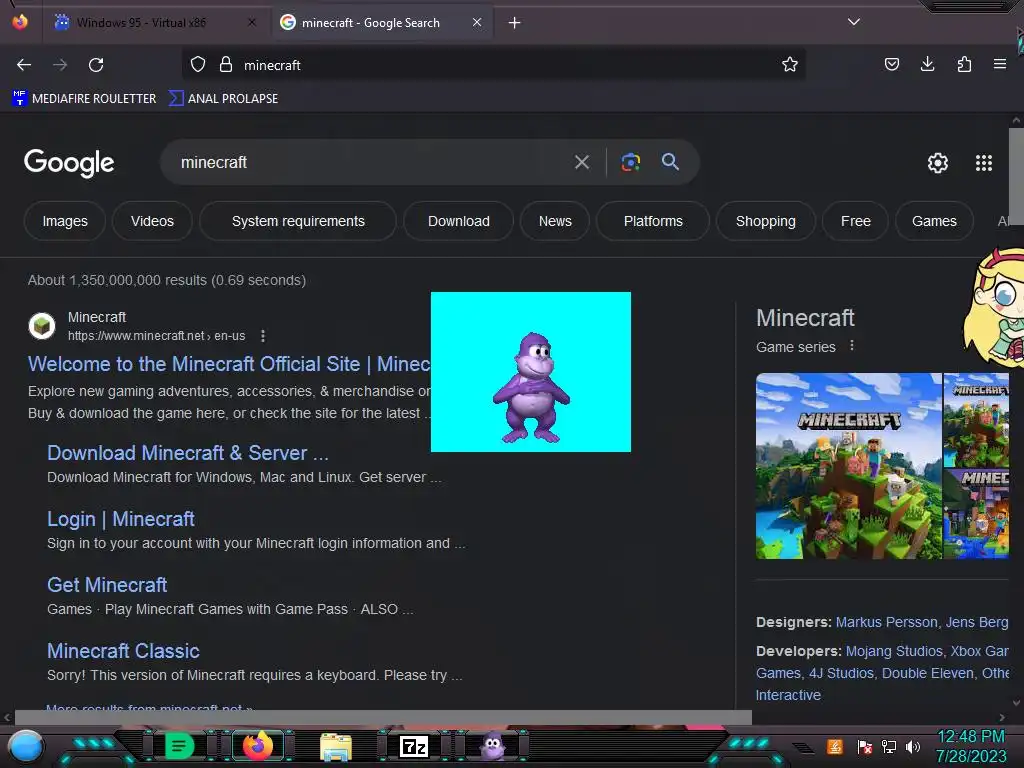Click the network icon in the system tray
1024x768 pixels.
pos(889,746)
